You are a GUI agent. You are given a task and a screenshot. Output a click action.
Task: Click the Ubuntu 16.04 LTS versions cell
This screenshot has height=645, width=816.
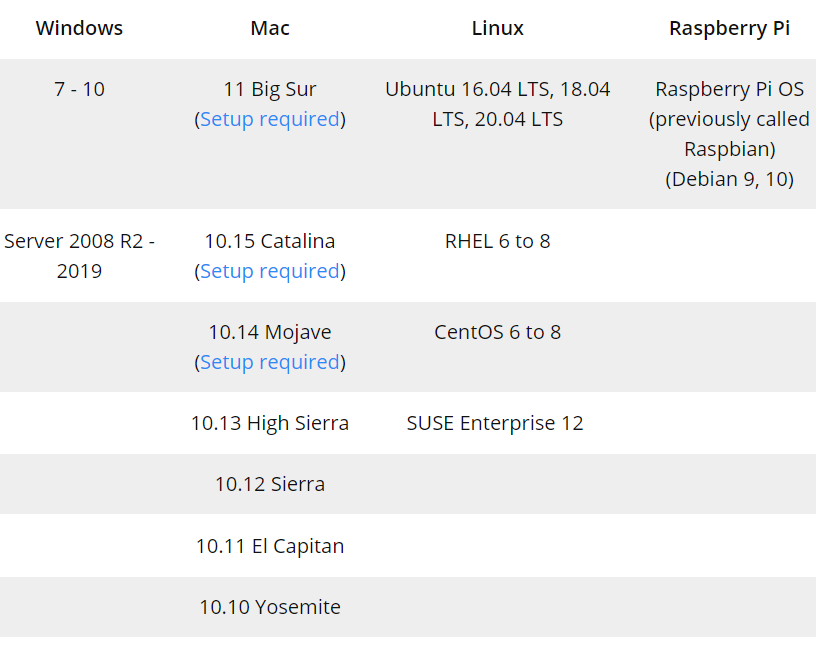coord(497,104)
